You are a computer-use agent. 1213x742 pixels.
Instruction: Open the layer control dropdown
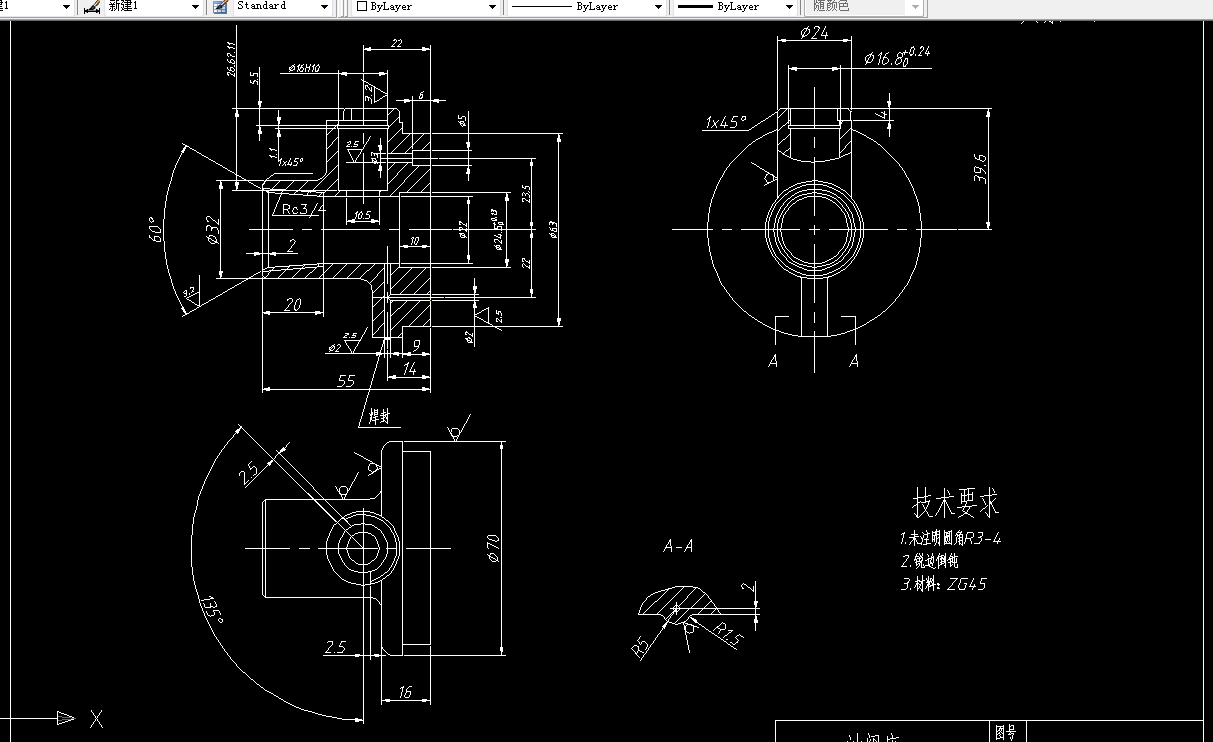coord(65,7)
